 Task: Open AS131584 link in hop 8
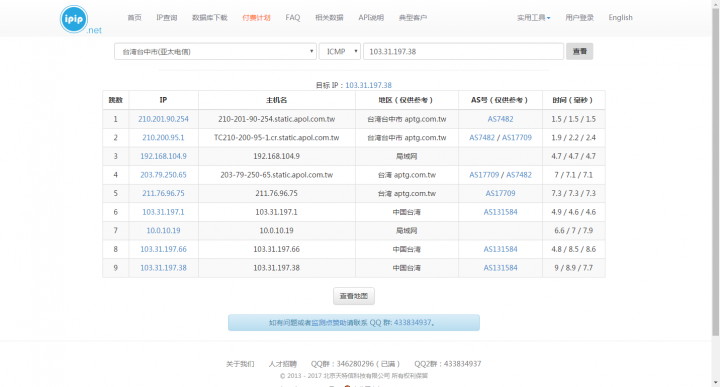click(x=501, y=249)
